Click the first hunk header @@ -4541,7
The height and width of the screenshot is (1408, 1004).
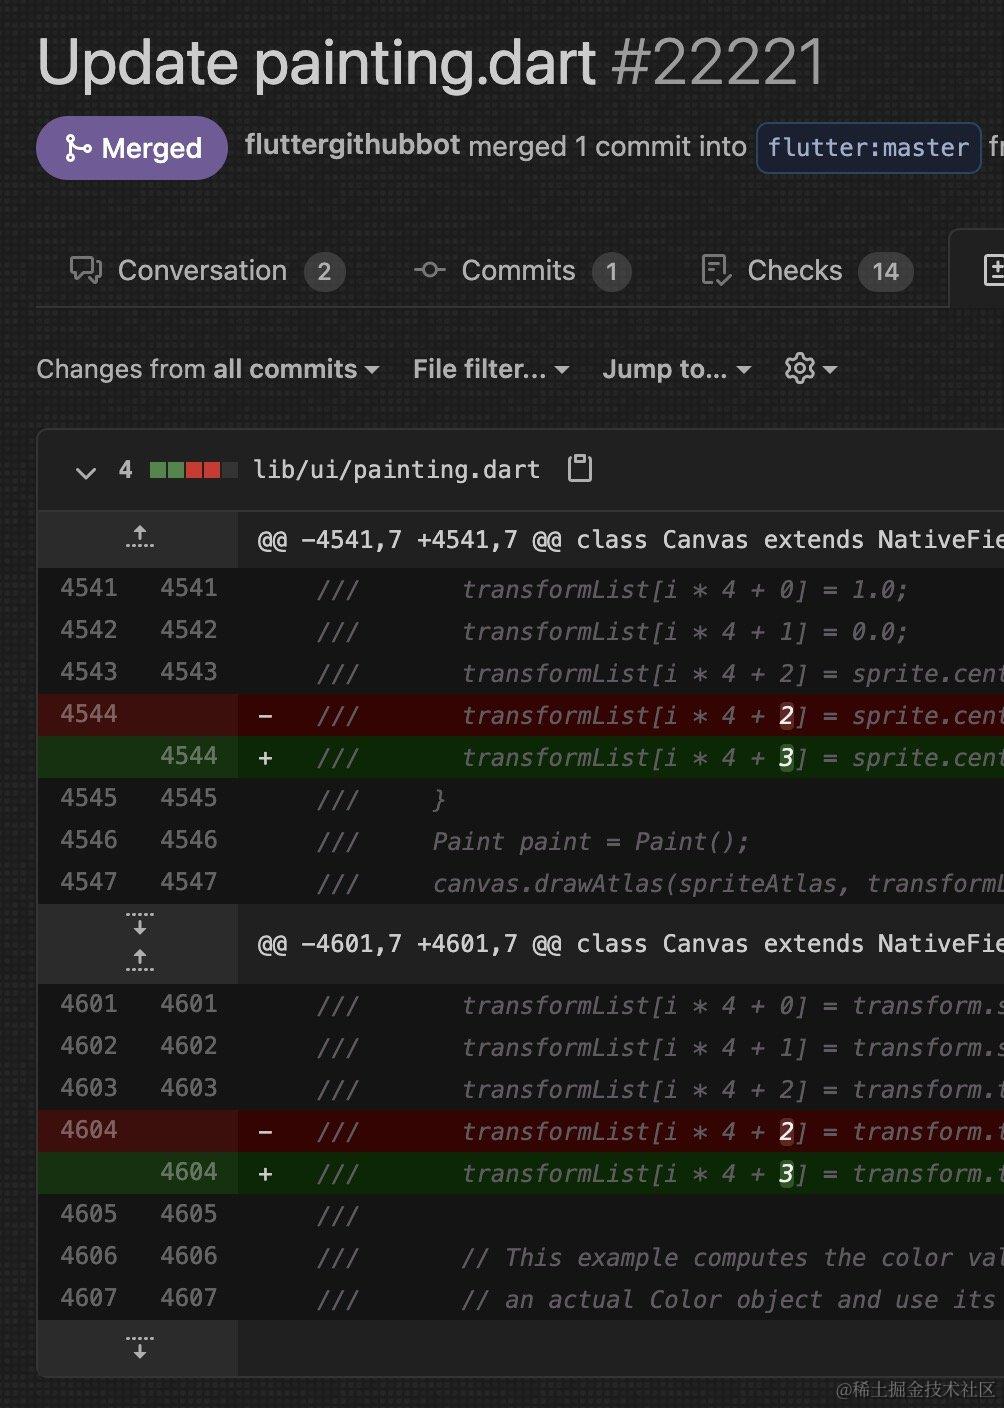tap(630, 540)
